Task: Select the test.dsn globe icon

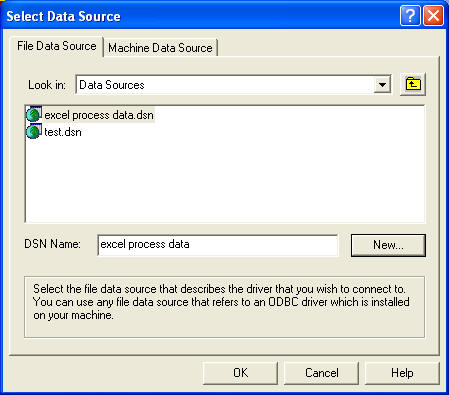Action: pos(34,131)
